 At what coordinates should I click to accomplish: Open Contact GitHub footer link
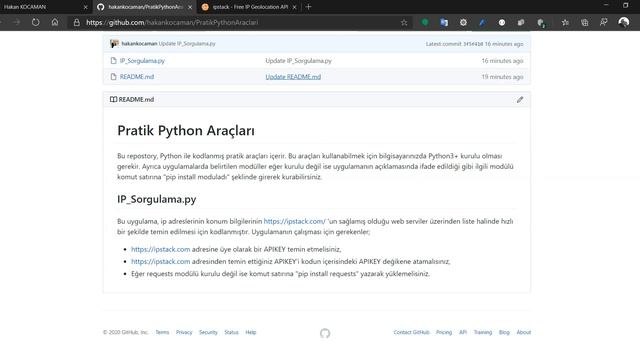pyautogui.click(x=411, y=332)
